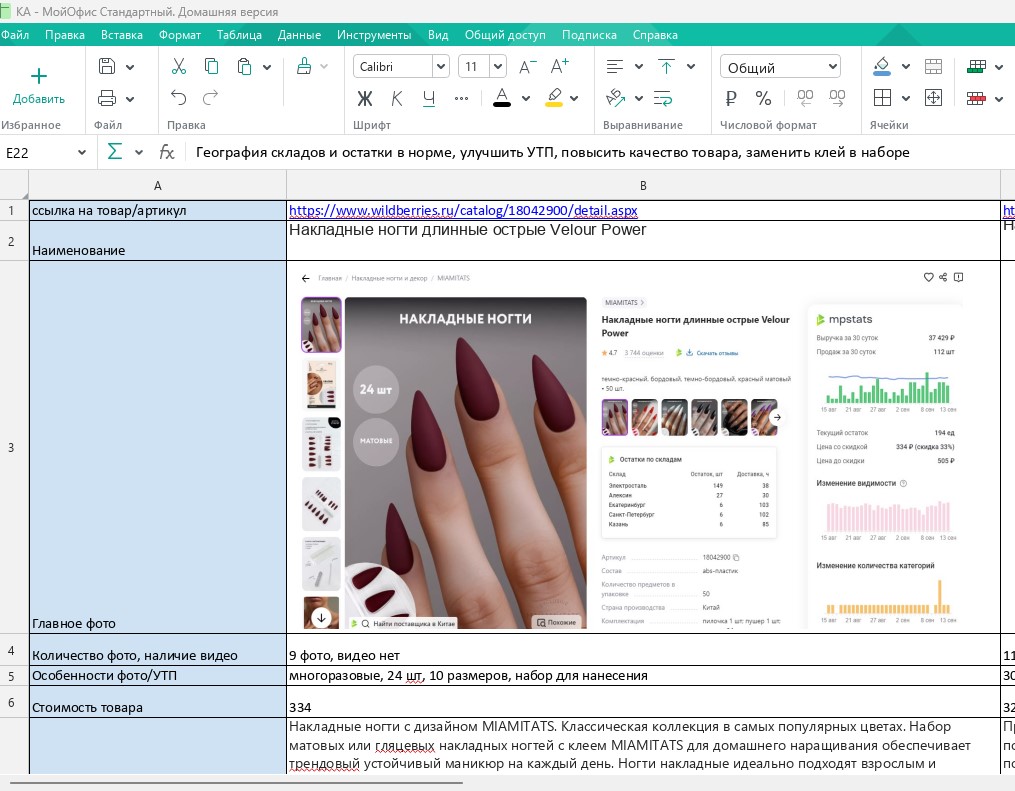This screenshot has width=1015, height=791.
Task: Expand the print options arrow
Action: click(x=129, y=99)
